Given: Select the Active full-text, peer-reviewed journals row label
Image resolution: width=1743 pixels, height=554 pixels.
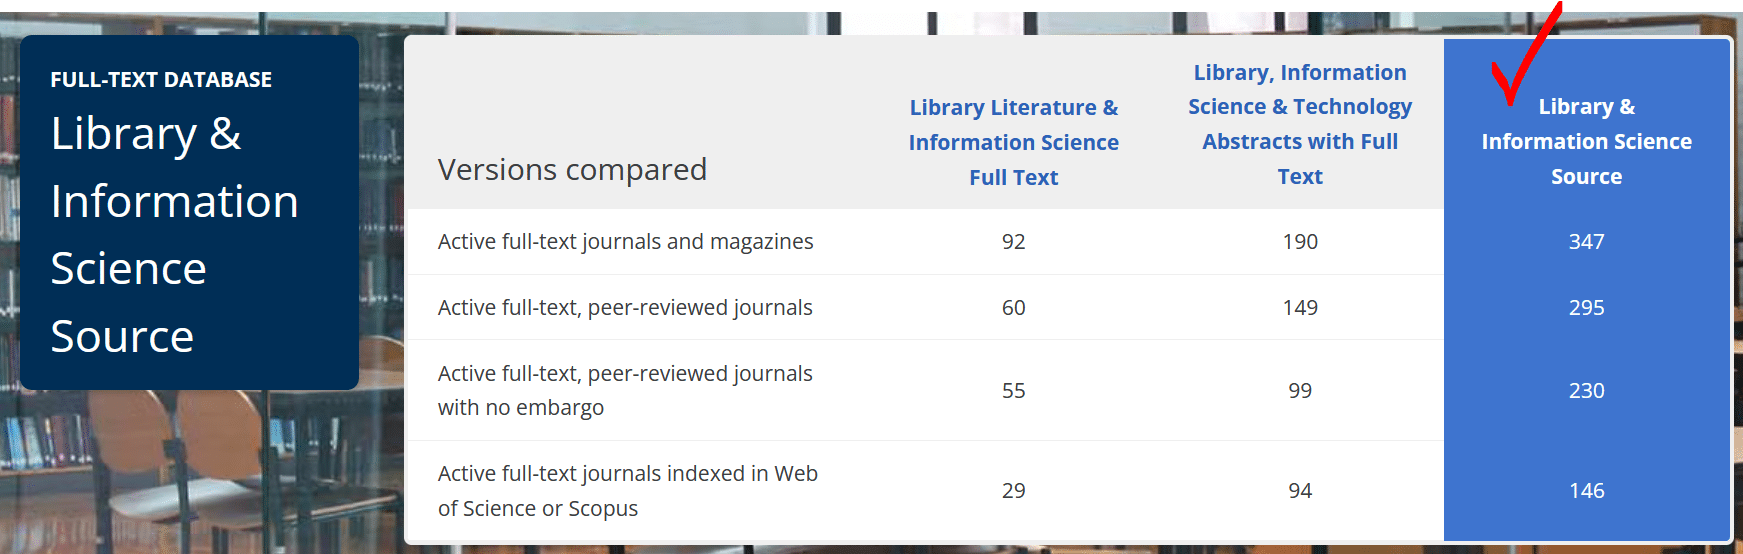Looking at the screenshot, I should point(625,308).
